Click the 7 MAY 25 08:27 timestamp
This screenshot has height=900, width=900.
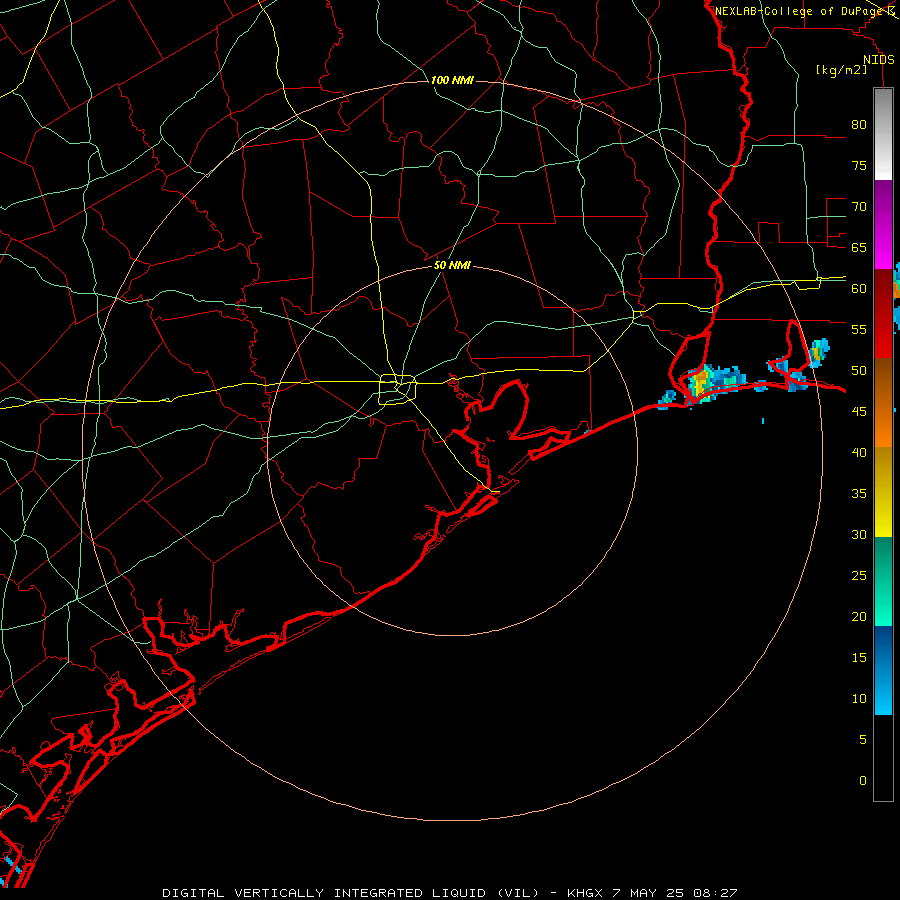point(676,893)
